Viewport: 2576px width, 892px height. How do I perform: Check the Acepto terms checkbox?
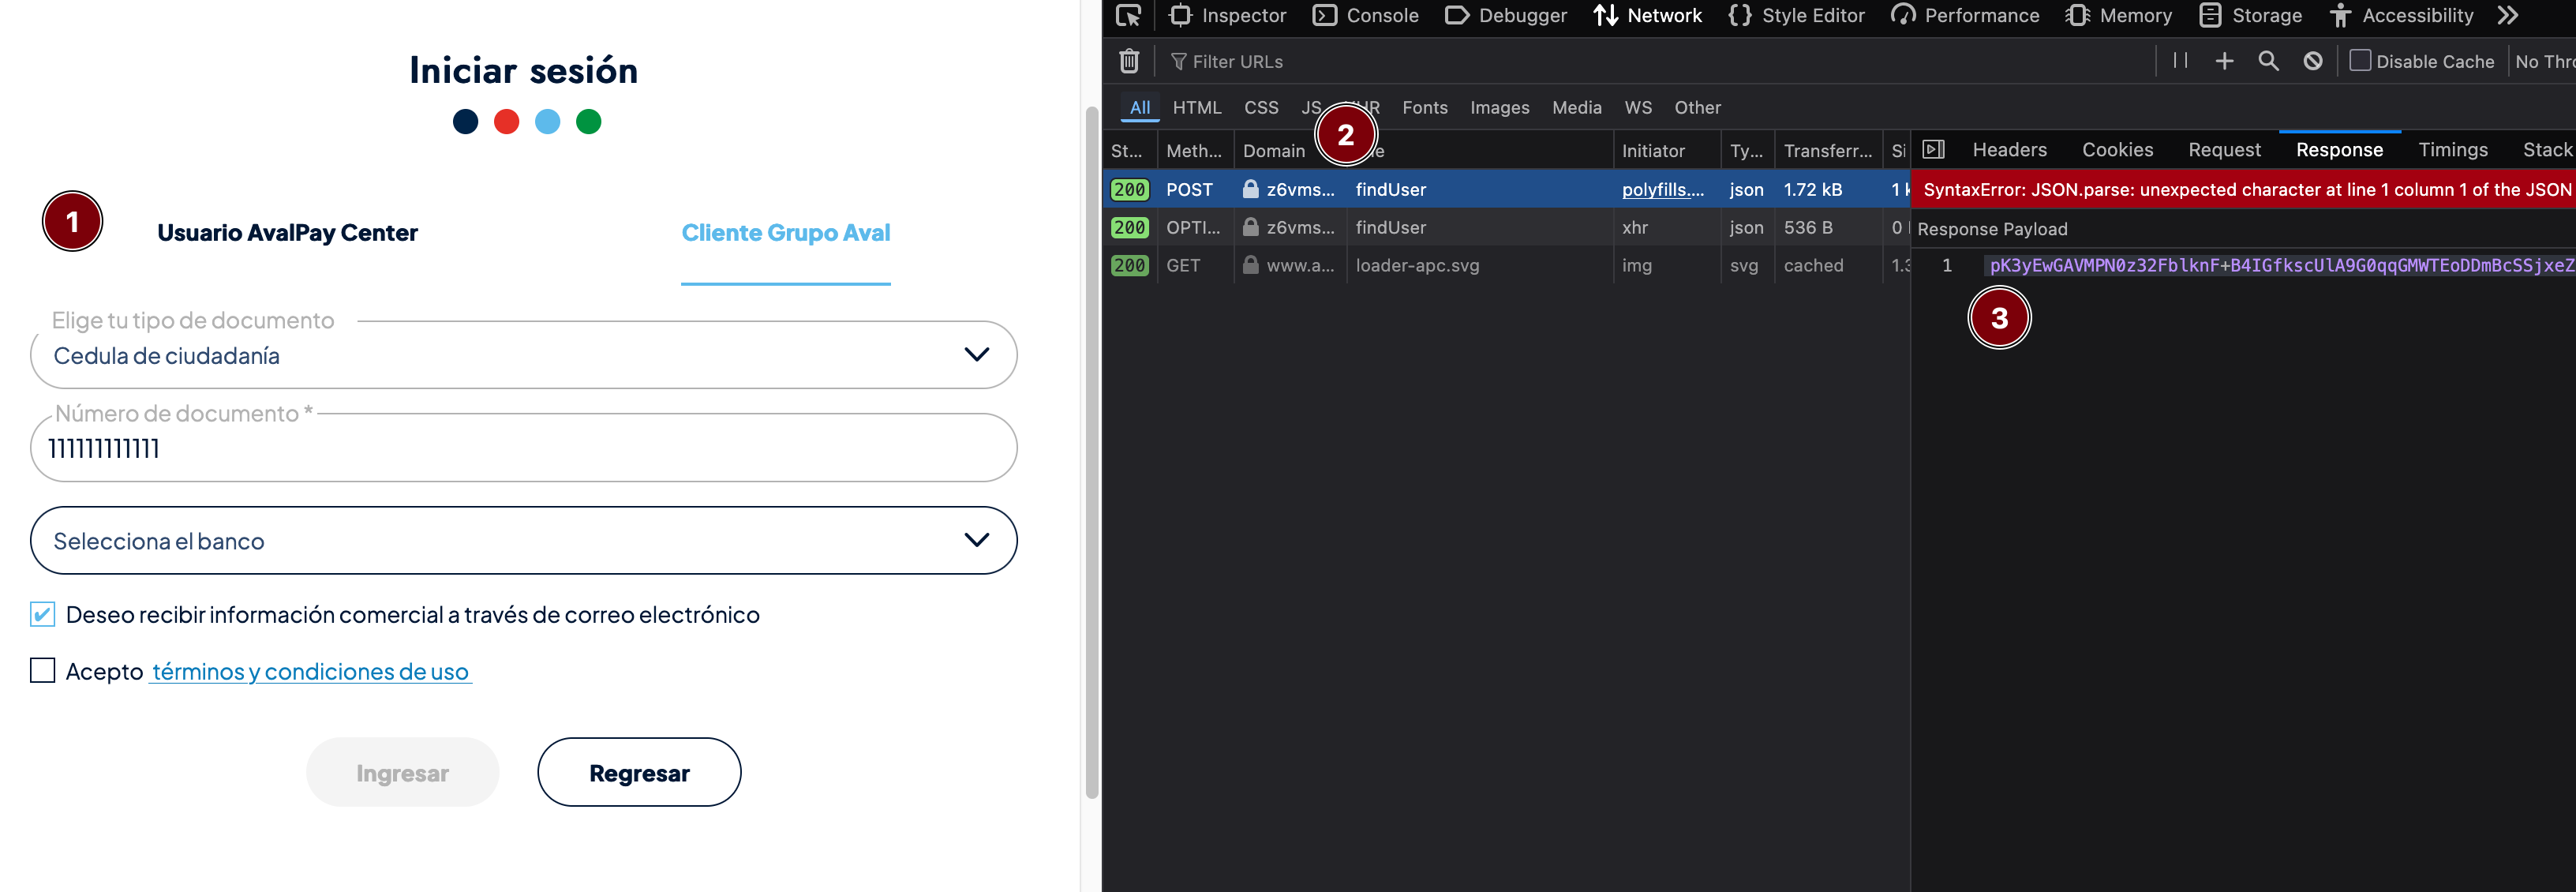click(x=42, y=670)
